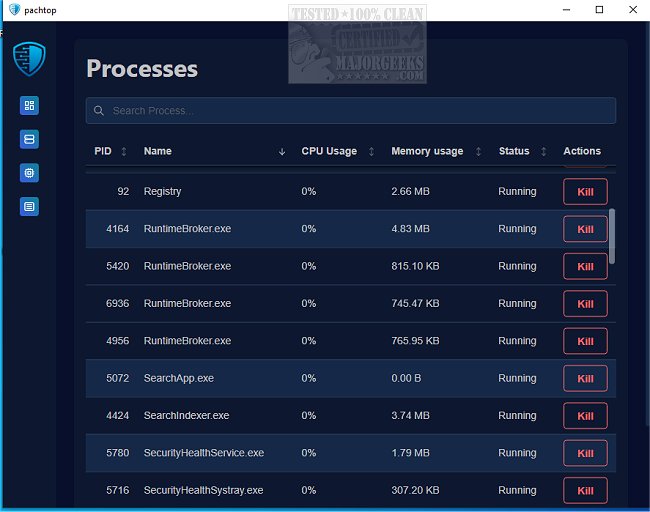Image resolution: width=650 pixels, height=512 pixels.
Task: Kill RuntimeBroker.exe with PID 6936
Action: coord(585,303)
